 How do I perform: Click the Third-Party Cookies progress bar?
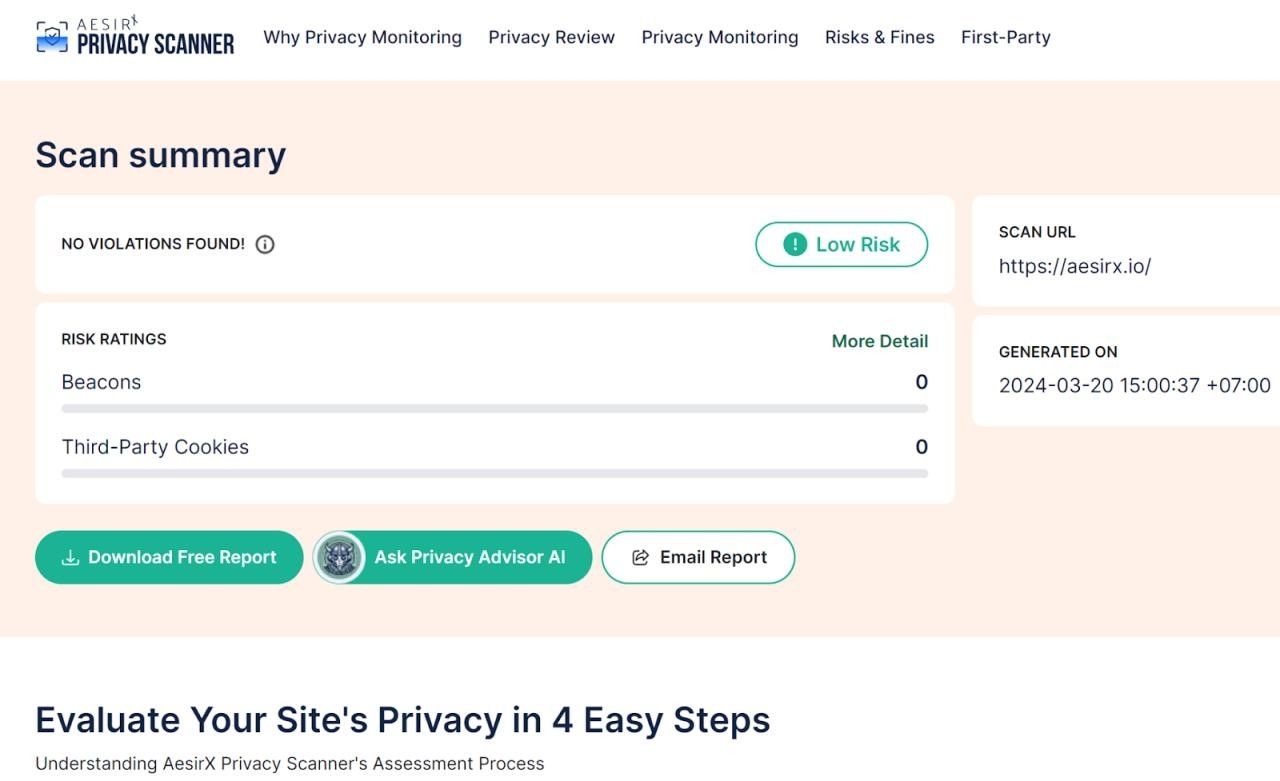tap(494, 473)
